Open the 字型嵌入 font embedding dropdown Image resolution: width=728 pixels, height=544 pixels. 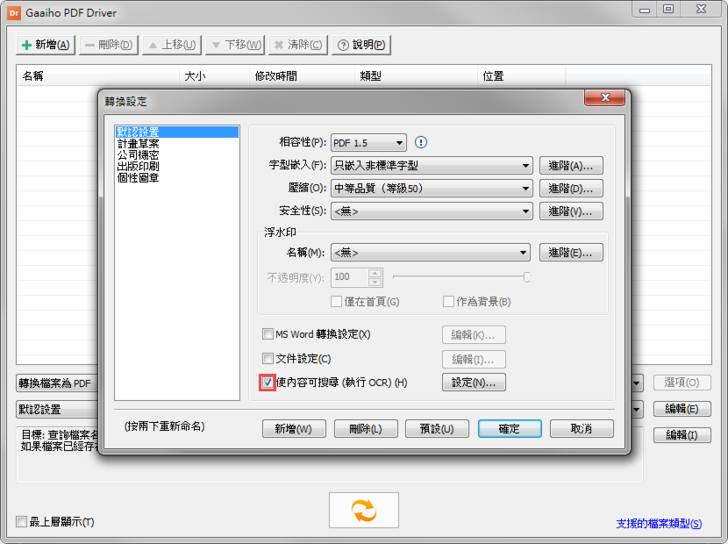(x=432, y=165)
